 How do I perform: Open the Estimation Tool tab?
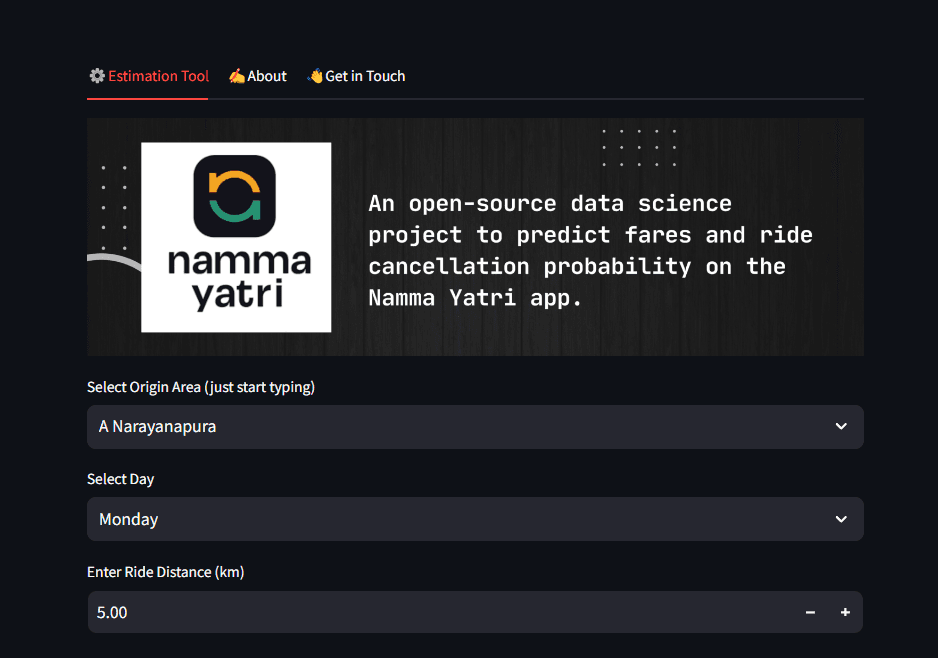pos(149,76)
